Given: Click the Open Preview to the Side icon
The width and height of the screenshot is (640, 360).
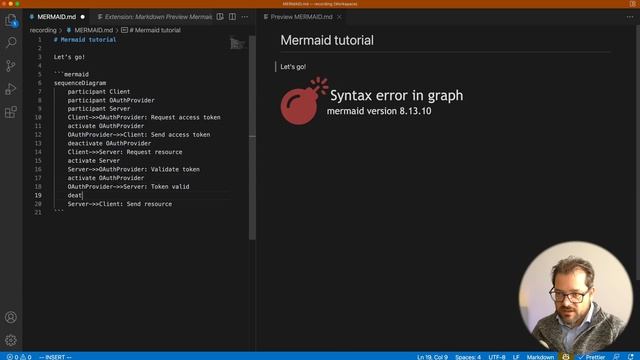Looking at the screenshot, I should [220, 17].
